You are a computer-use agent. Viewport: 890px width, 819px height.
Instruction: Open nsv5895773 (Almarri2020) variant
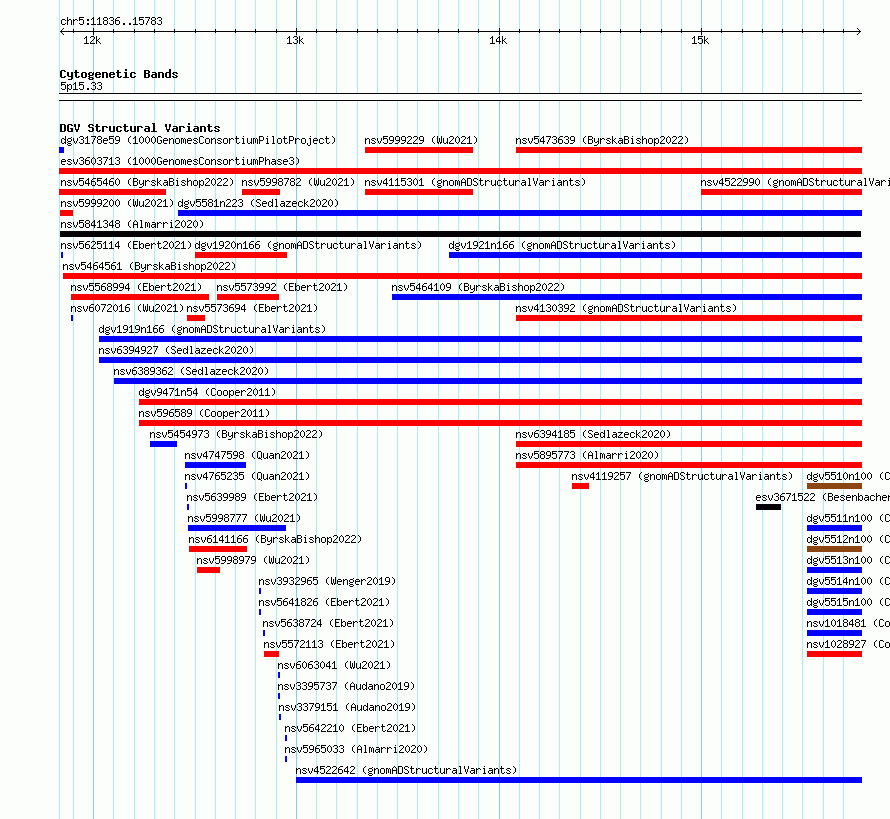(587, 455)
